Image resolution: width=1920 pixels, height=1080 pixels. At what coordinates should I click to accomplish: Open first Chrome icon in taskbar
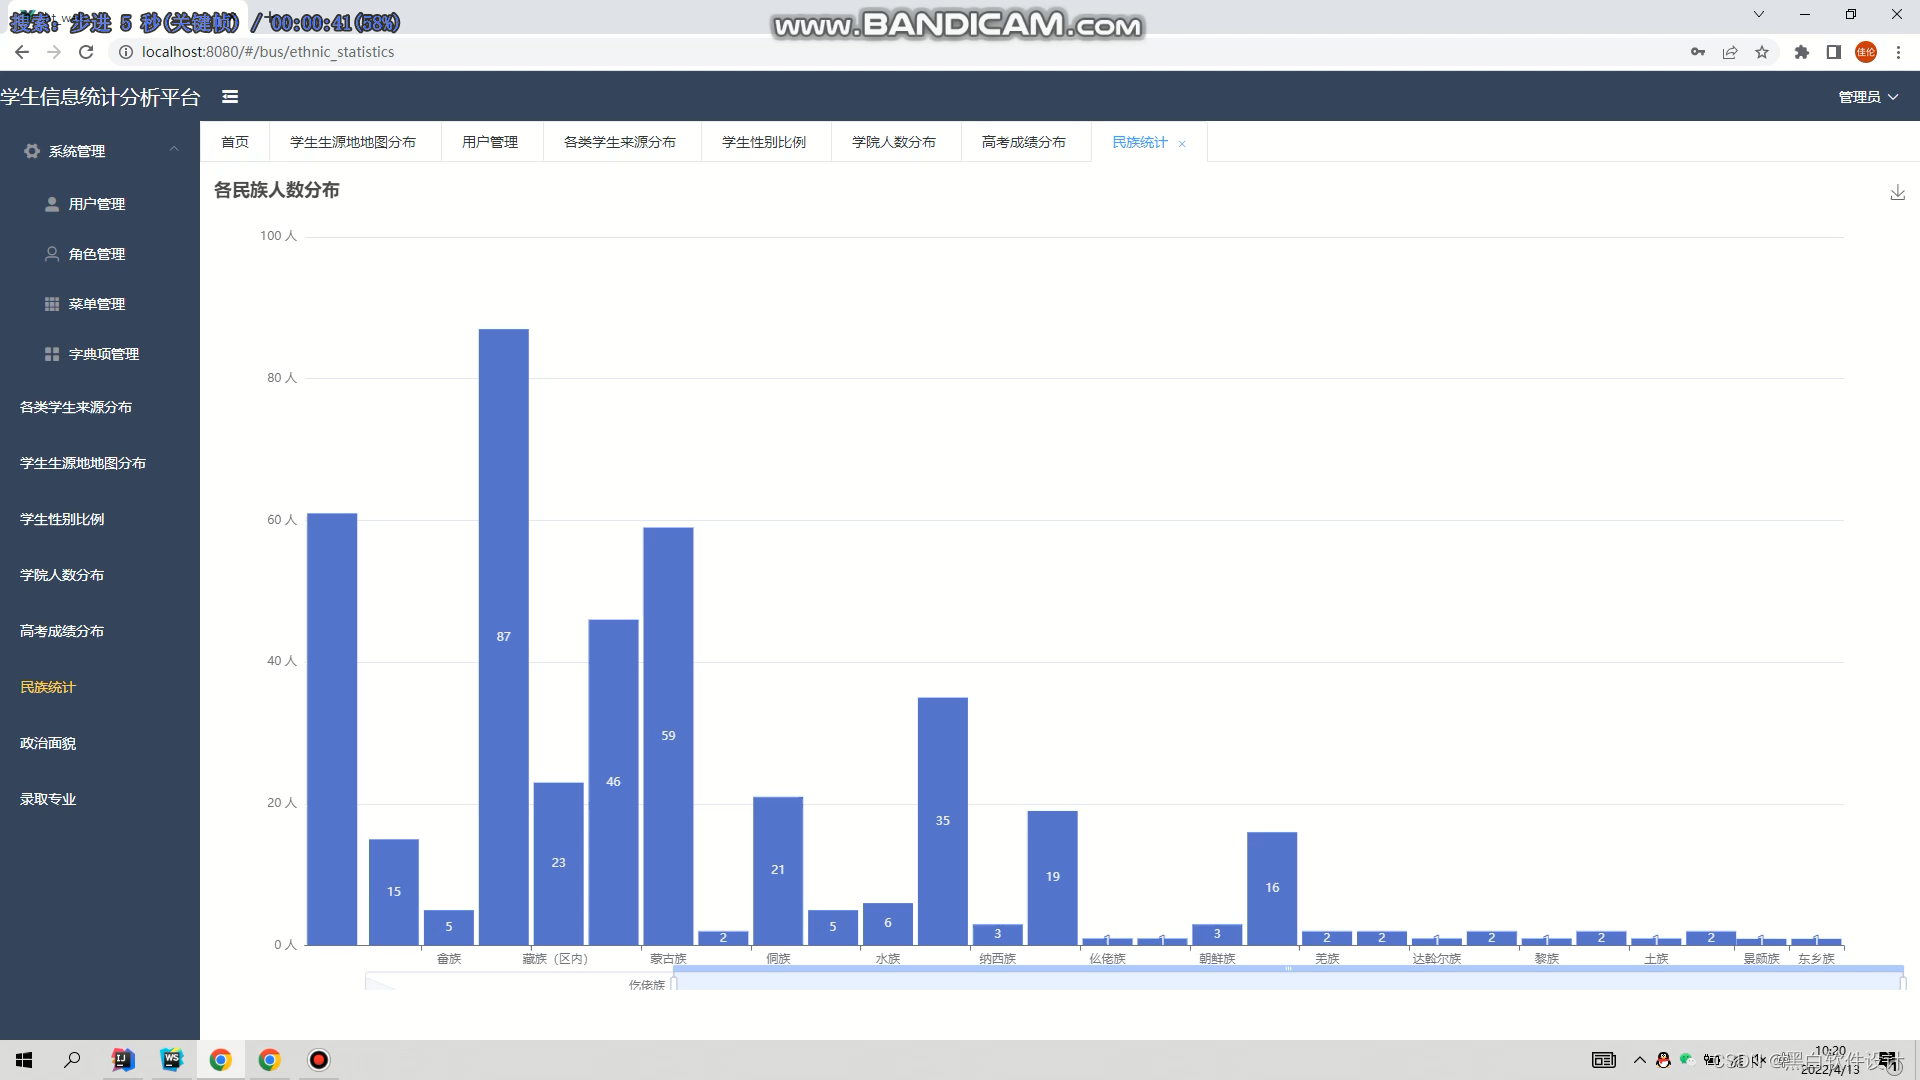click(221, 1060)
